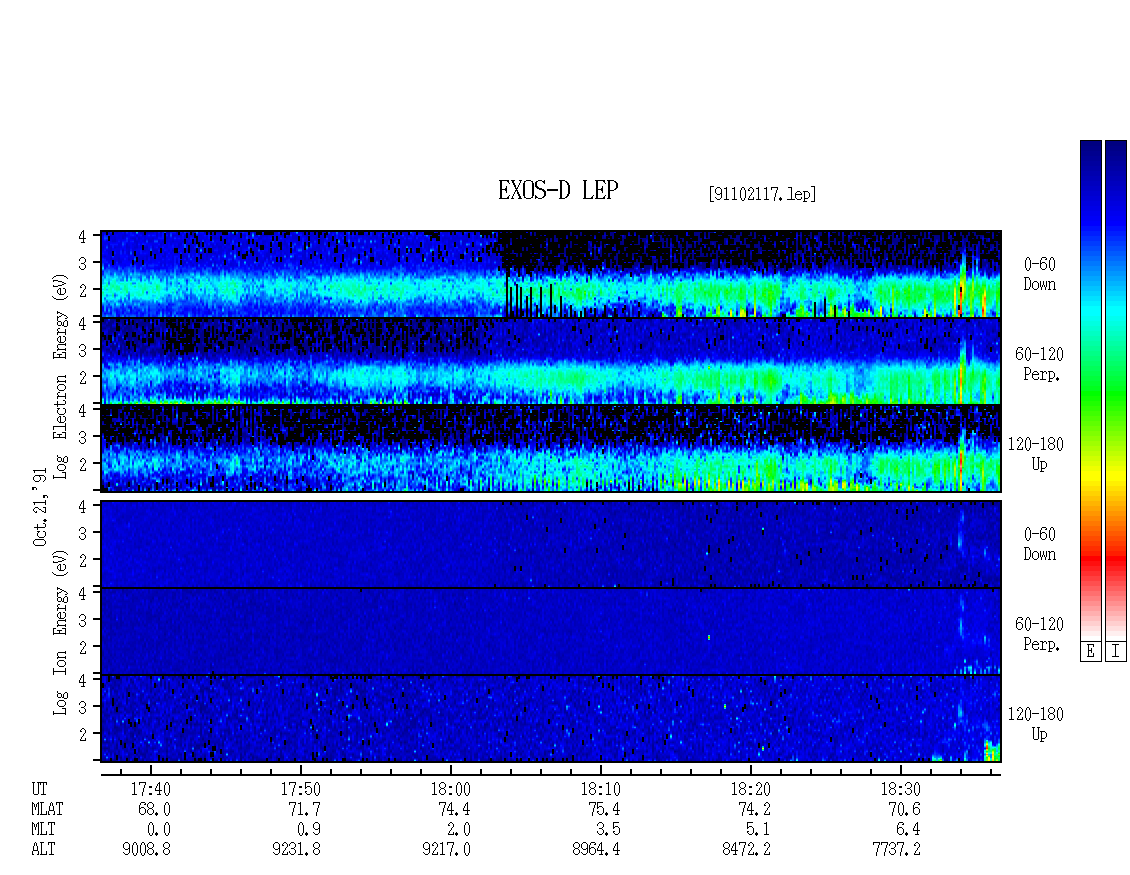Click the MLAT value 70.6
Screen dimensions: 1130x875
pyautogui.click(x=904, y=809)
